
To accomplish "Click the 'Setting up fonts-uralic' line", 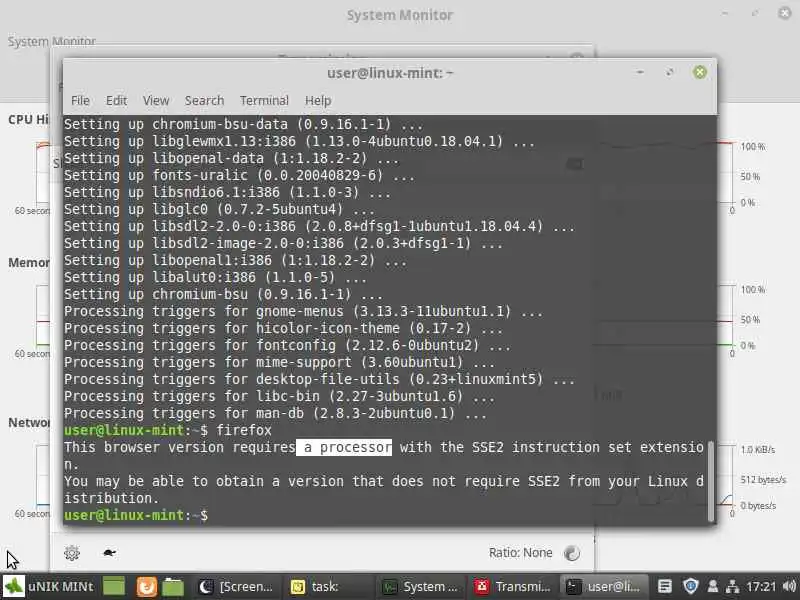I will click(x=239, y=176).
